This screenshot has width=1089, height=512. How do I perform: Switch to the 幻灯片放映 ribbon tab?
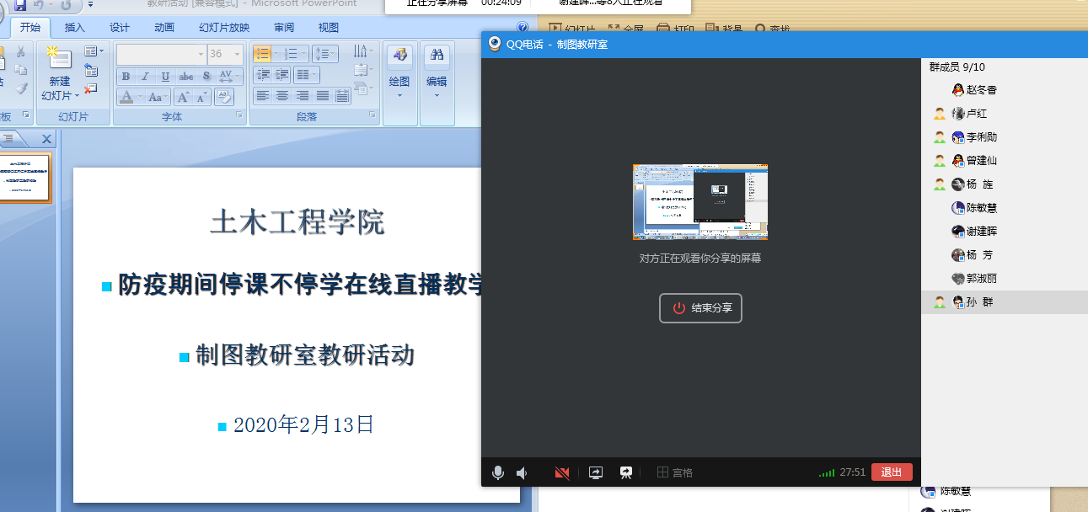click(x=224, y=28)
